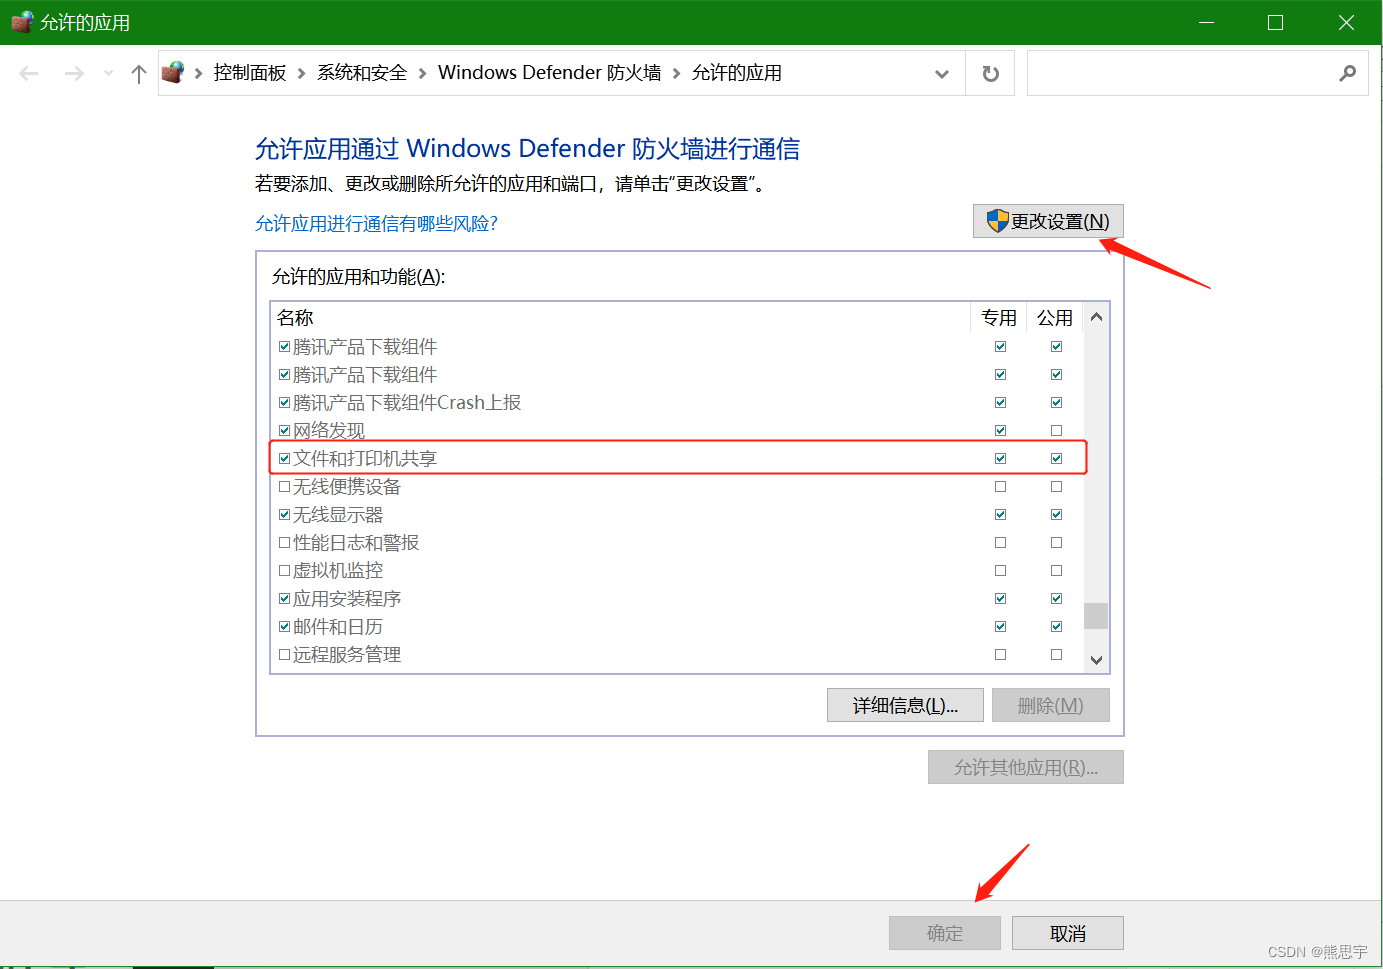1383x969 pixels.
Task: Select 邮件和日历 row text
Action: (338, 627)
